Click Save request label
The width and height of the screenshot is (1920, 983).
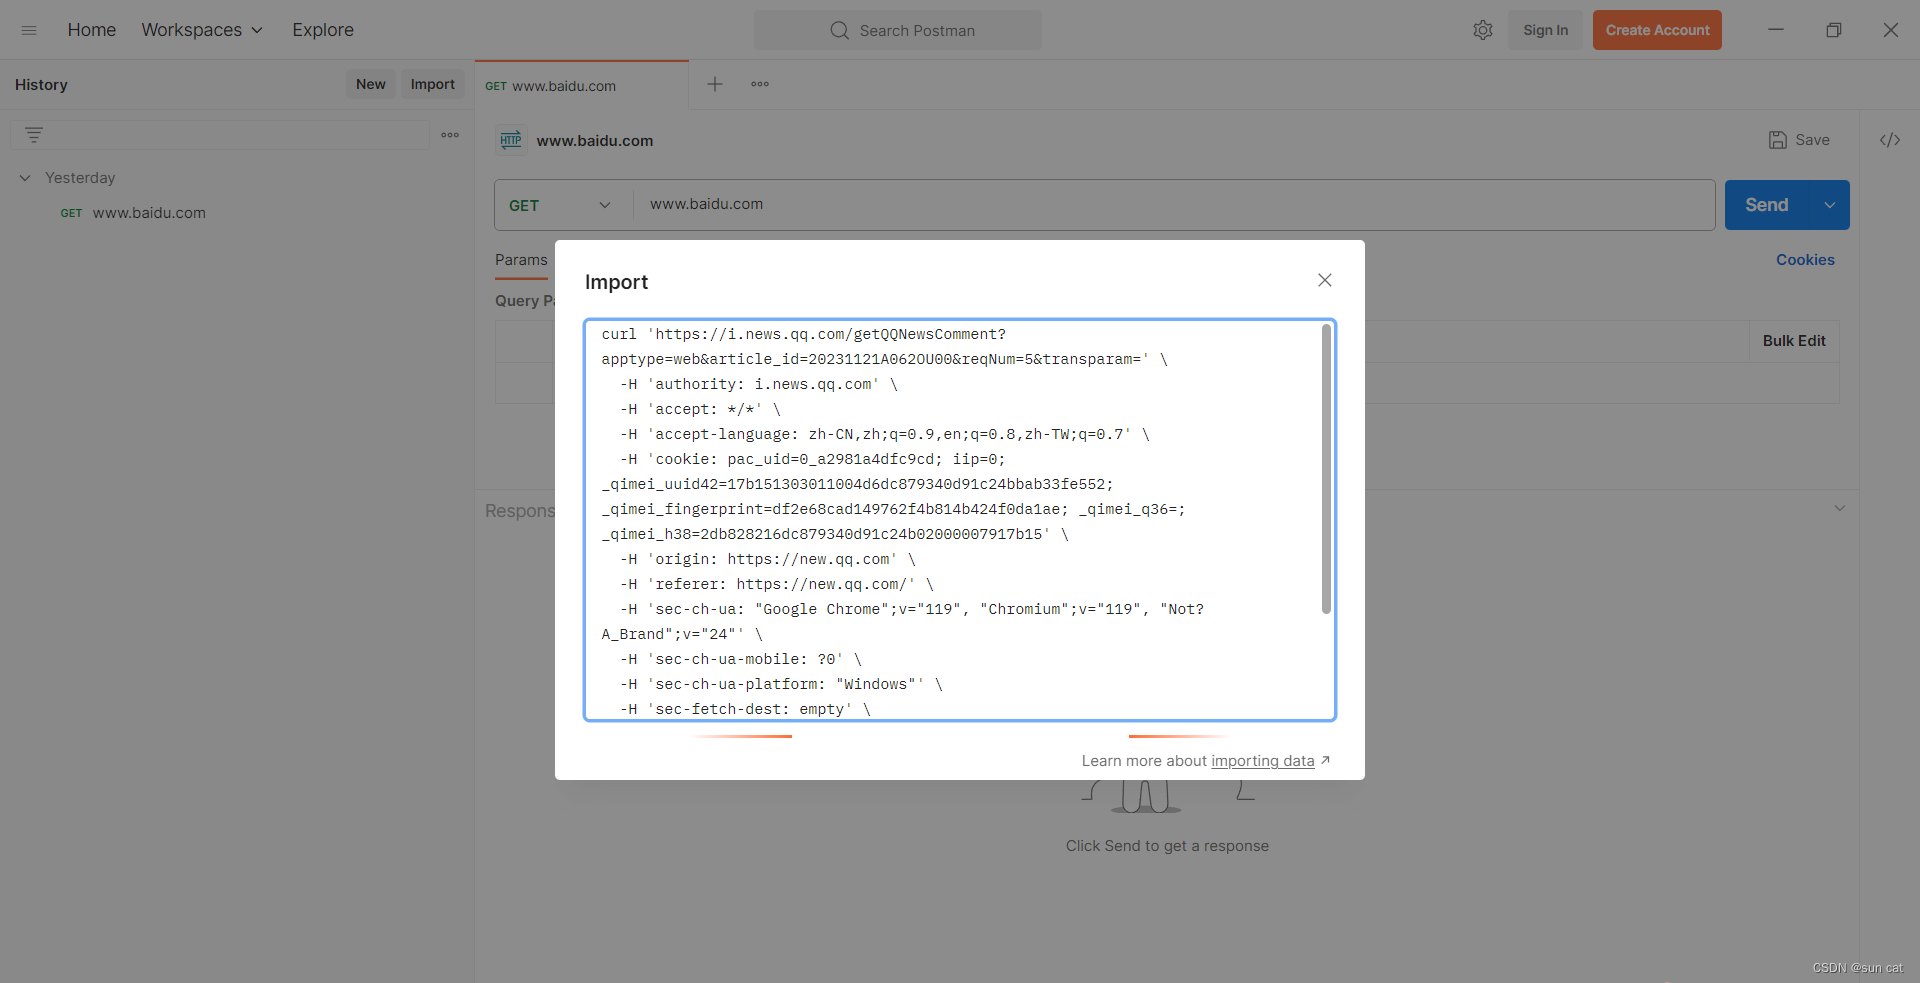[x=1812, y=140]
